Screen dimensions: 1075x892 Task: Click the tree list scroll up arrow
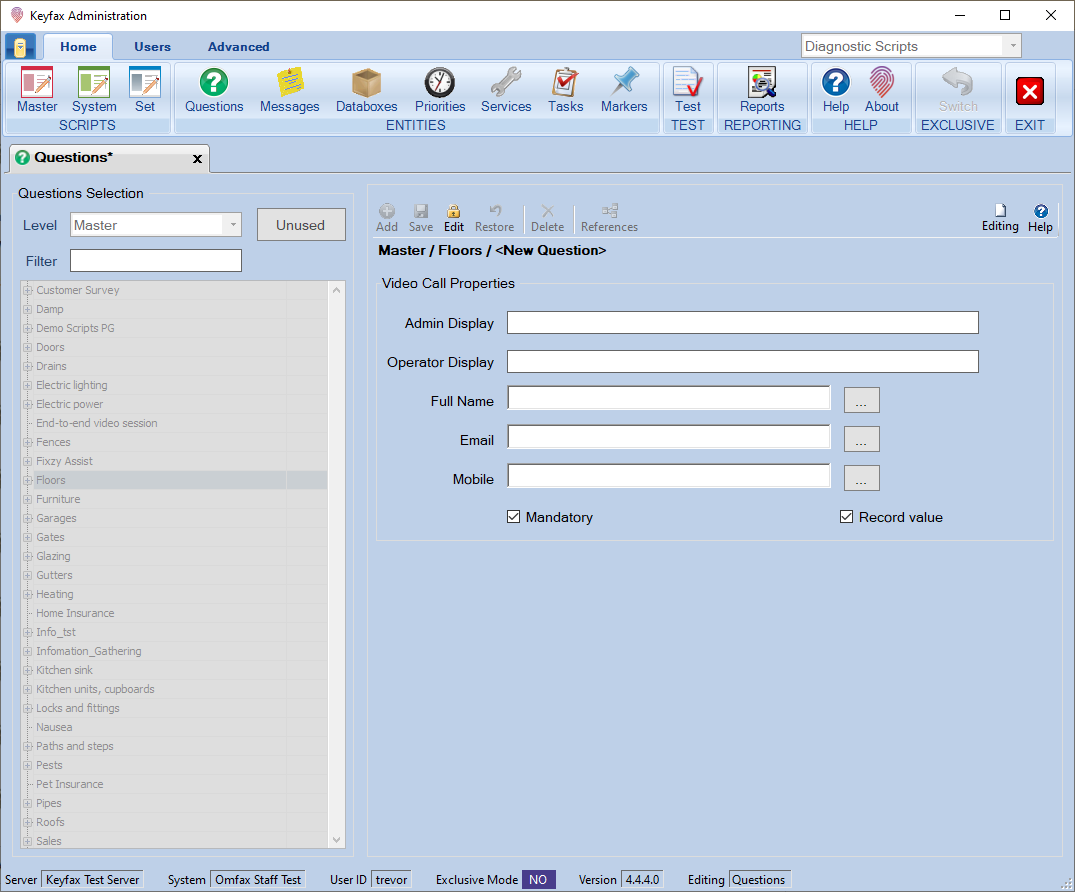click(x=337, y=290)
